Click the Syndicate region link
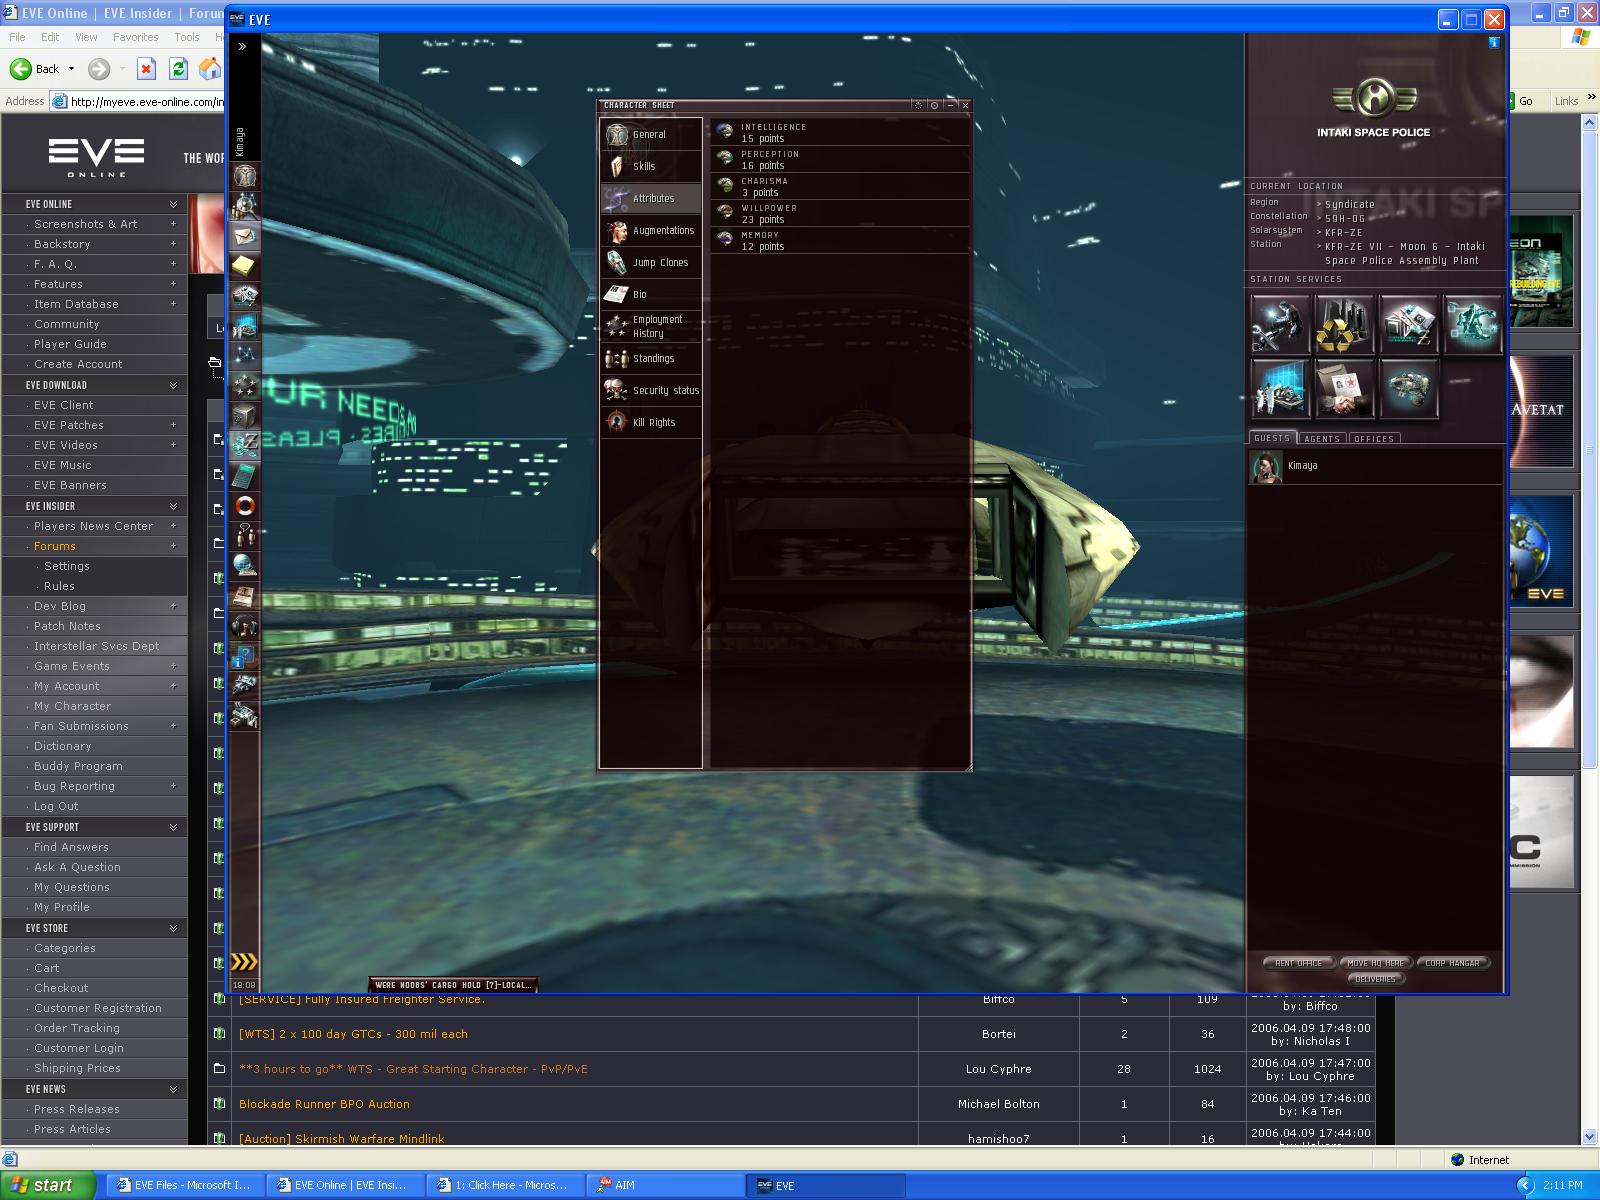This screenshot has width=1600, height=1200. 1350,204
